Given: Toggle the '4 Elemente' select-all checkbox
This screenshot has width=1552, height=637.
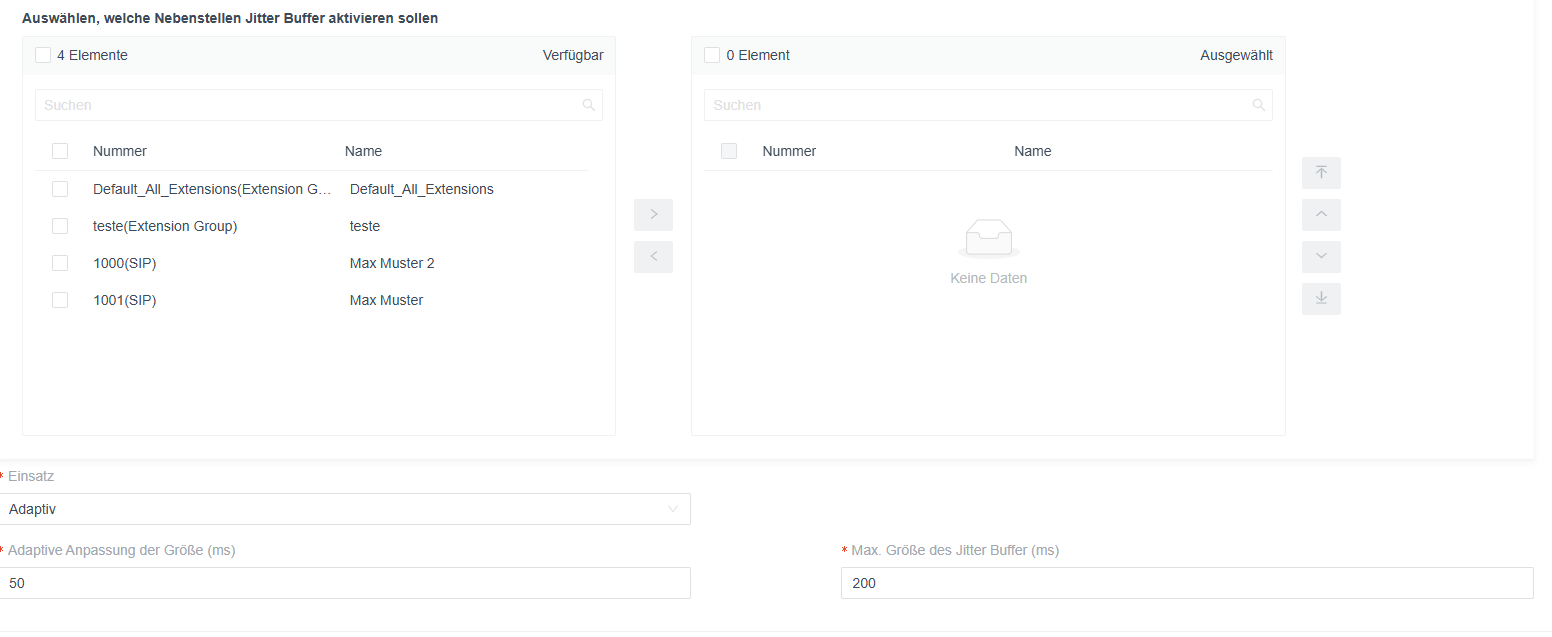Looking at the screenshot, I should tap(43, 55).
